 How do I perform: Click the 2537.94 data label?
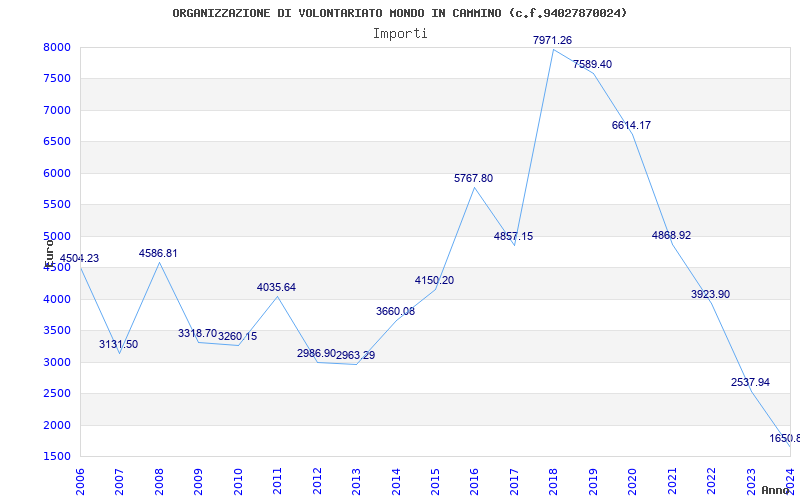[751, 383]
